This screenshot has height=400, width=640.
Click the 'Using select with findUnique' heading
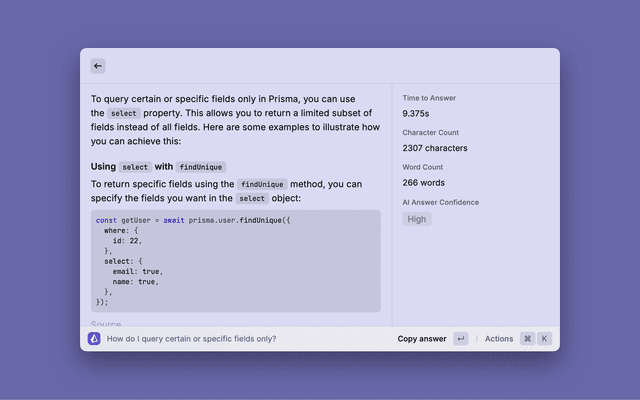pos(159,166)
